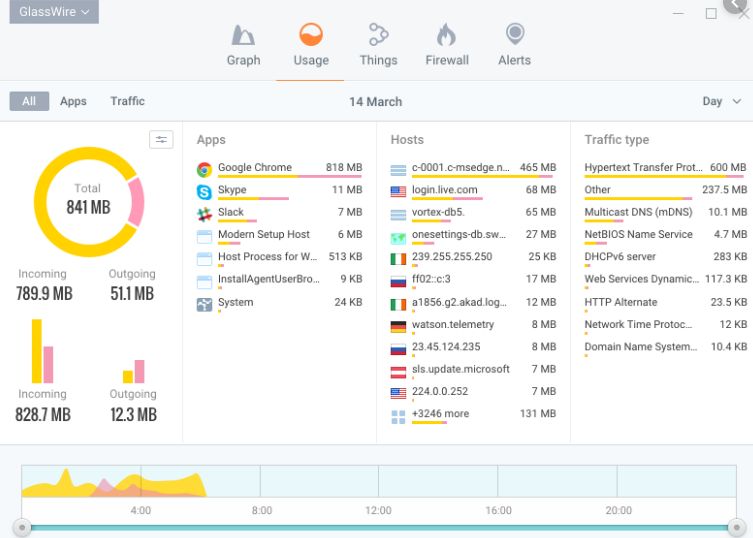This screenshot has width=753, height=538.
Task: Click the Traffic type column heading
Action: pos(617,140)
